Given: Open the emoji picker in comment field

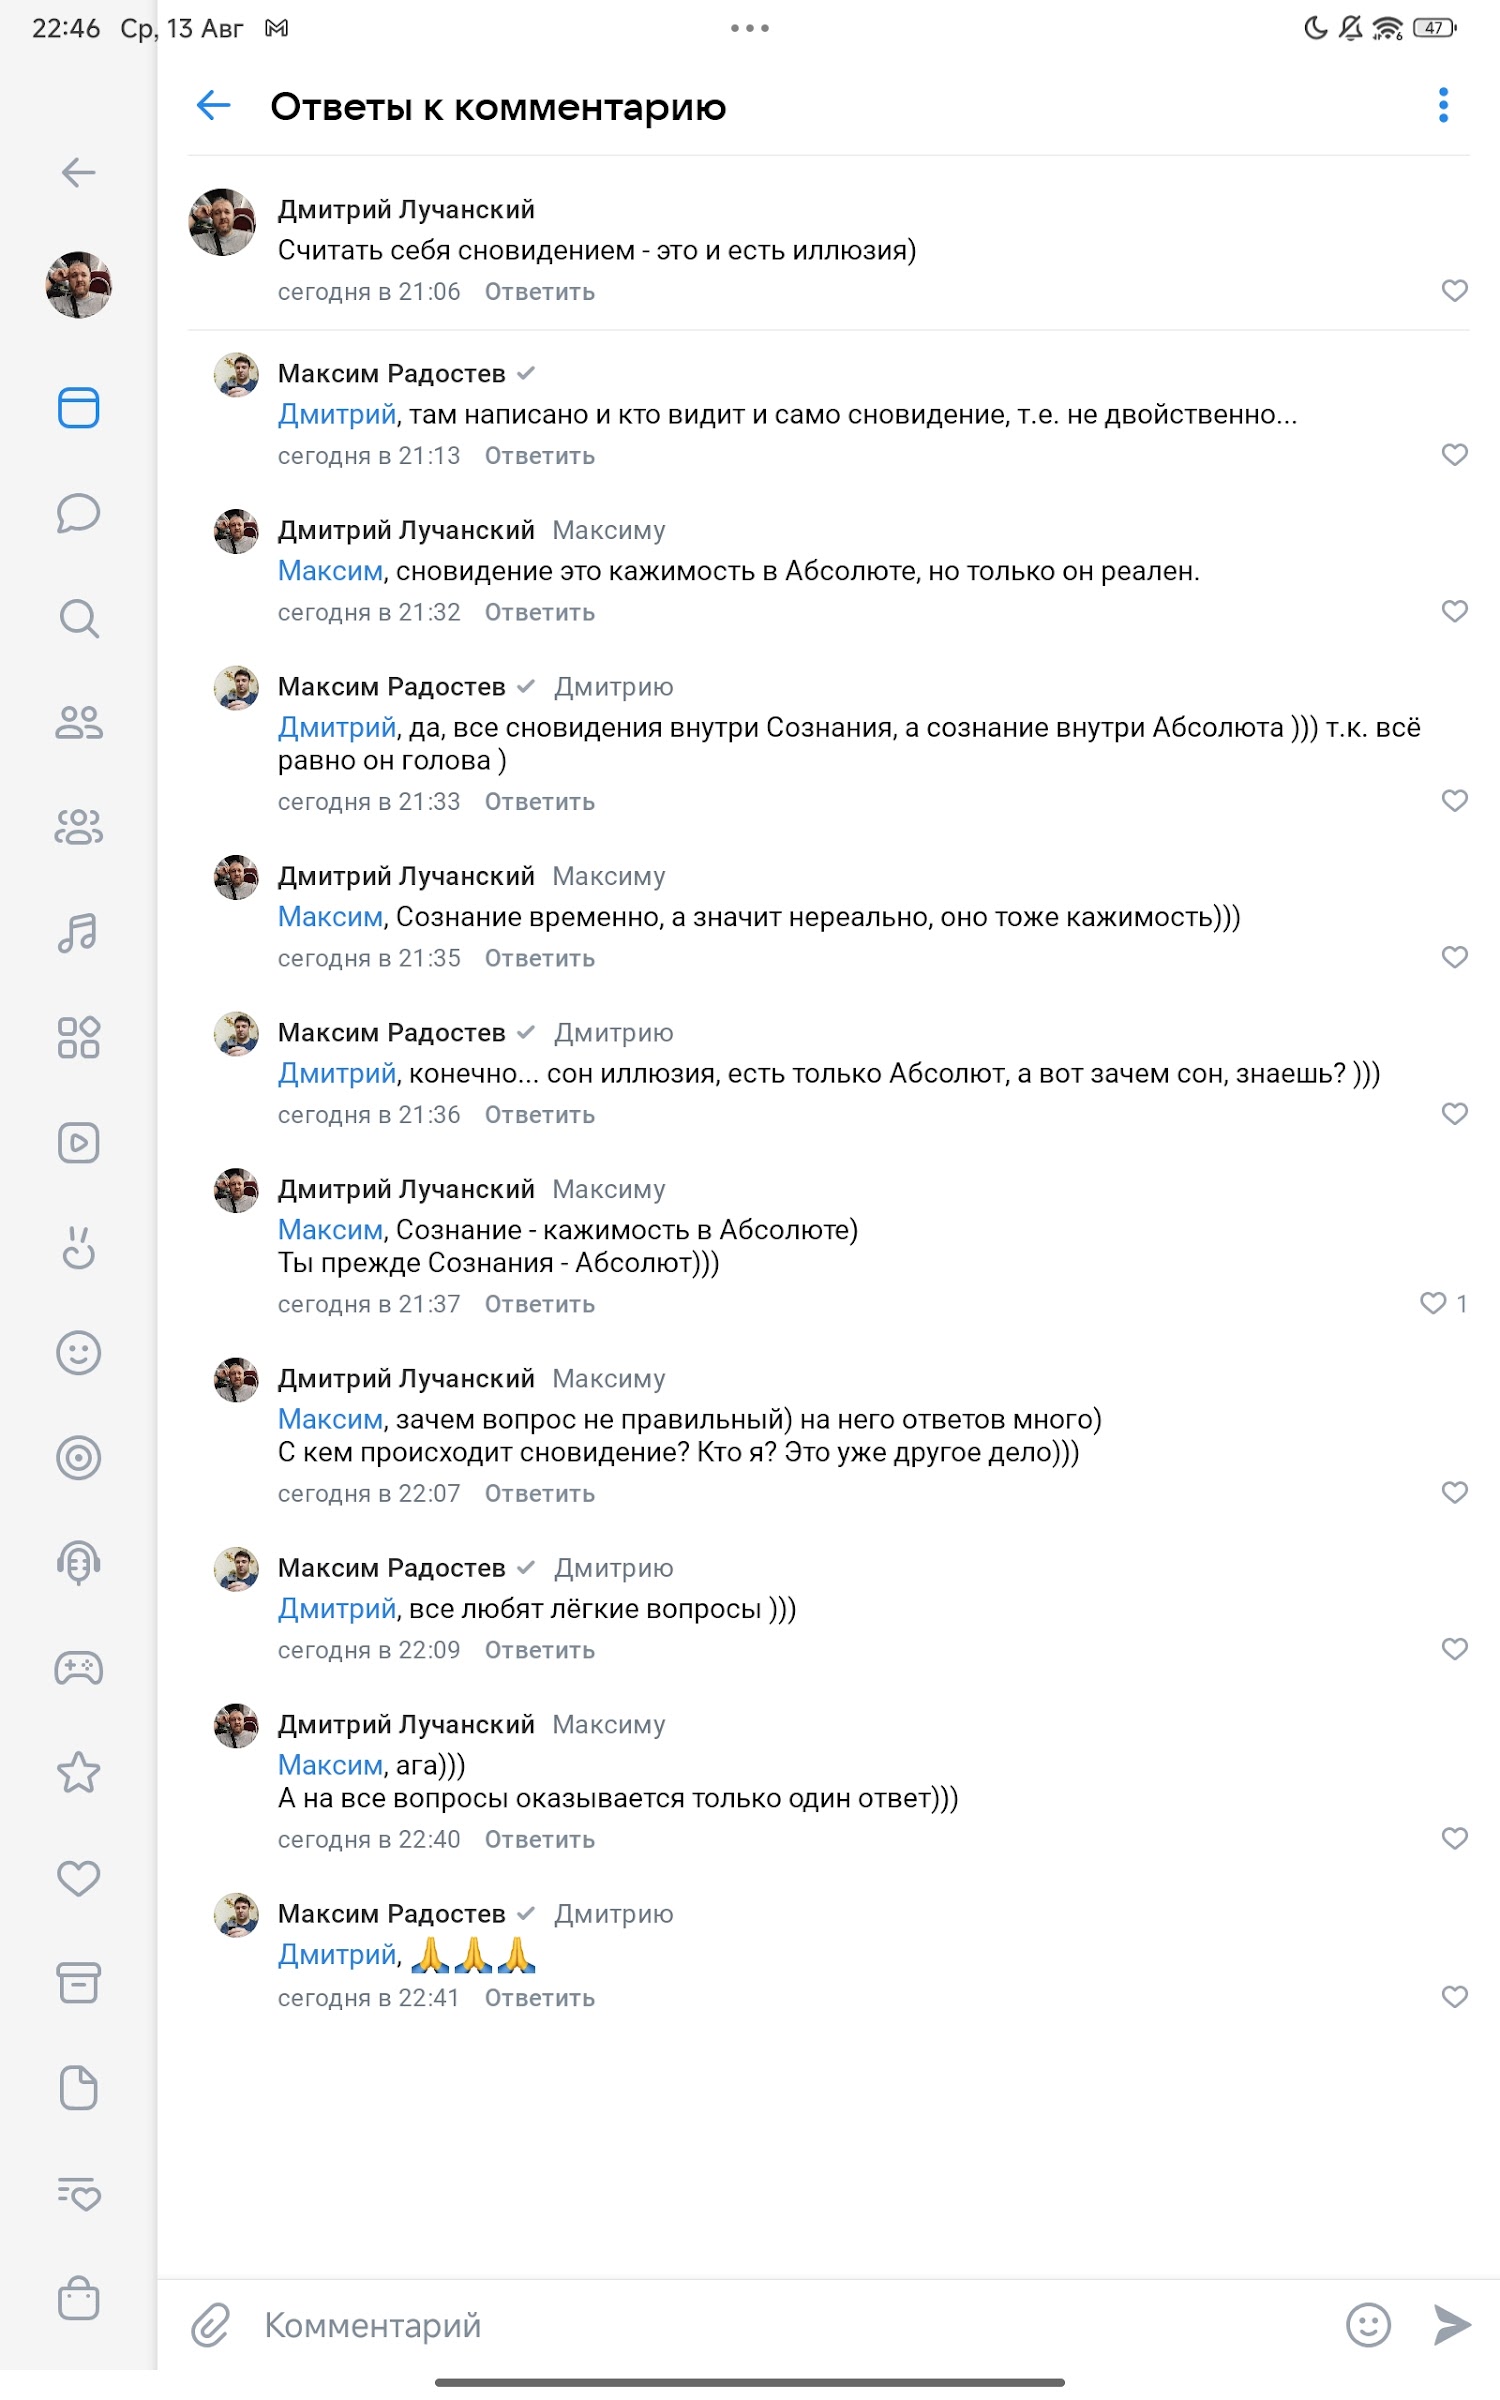Looking at the screenshot, I should (x=1368, y=2325).
